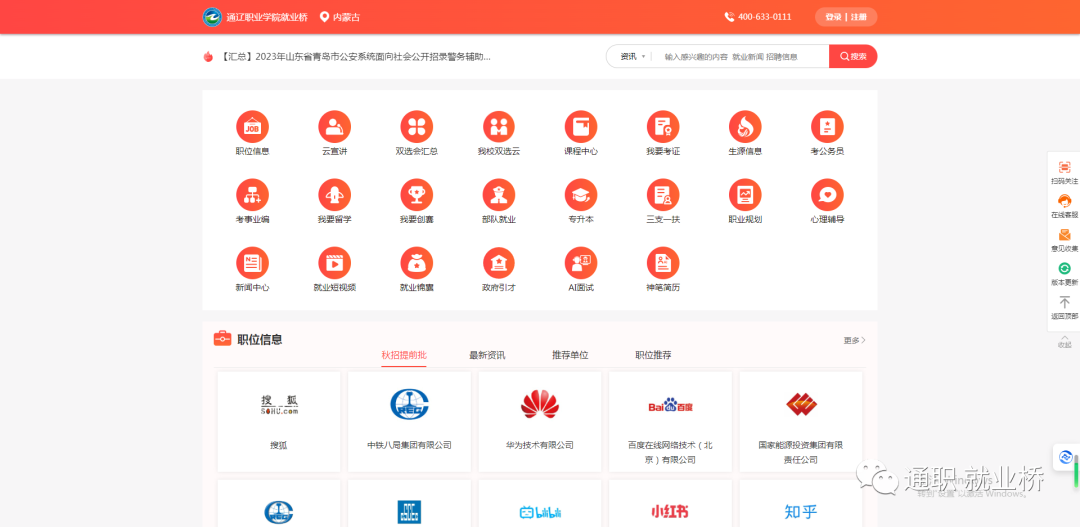
Task: Open the 小红书 company card
Action: 670,504
